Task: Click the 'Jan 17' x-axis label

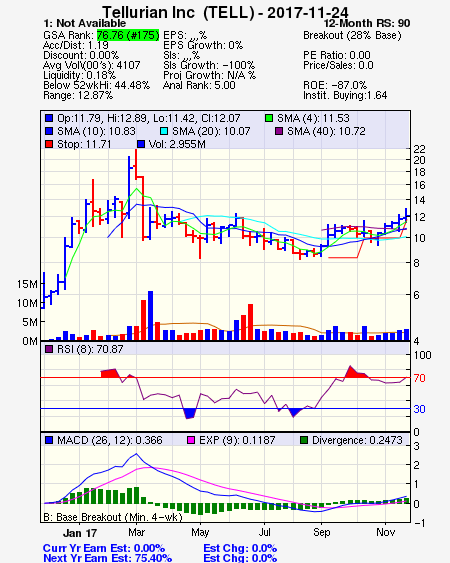Action: (x=80, y=533)
